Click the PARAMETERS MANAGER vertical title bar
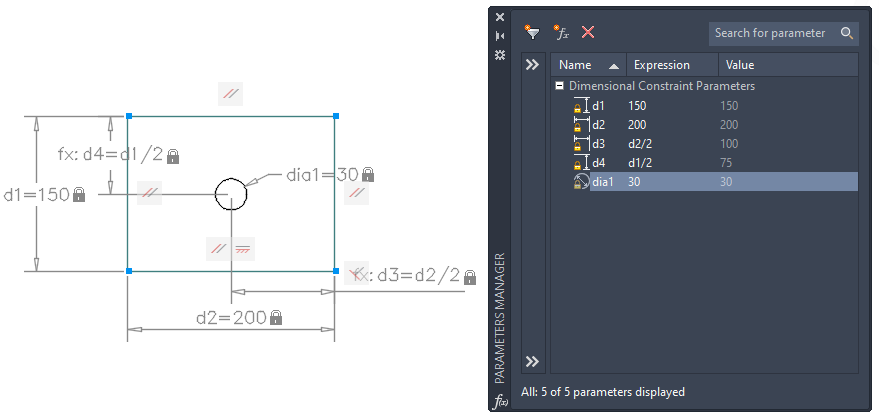This screenshot has width=879, height=416. pos(501,318)
